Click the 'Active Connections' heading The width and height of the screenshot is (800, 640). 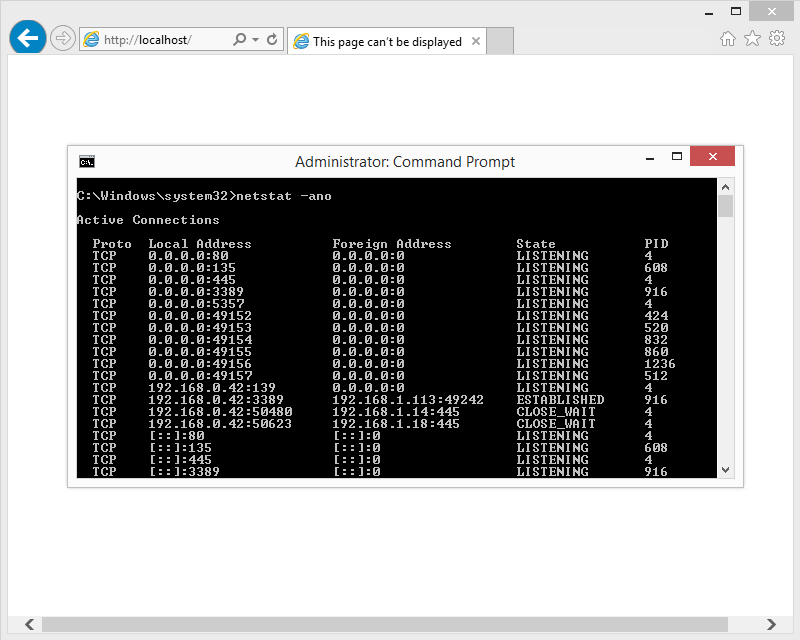[148, 220]
